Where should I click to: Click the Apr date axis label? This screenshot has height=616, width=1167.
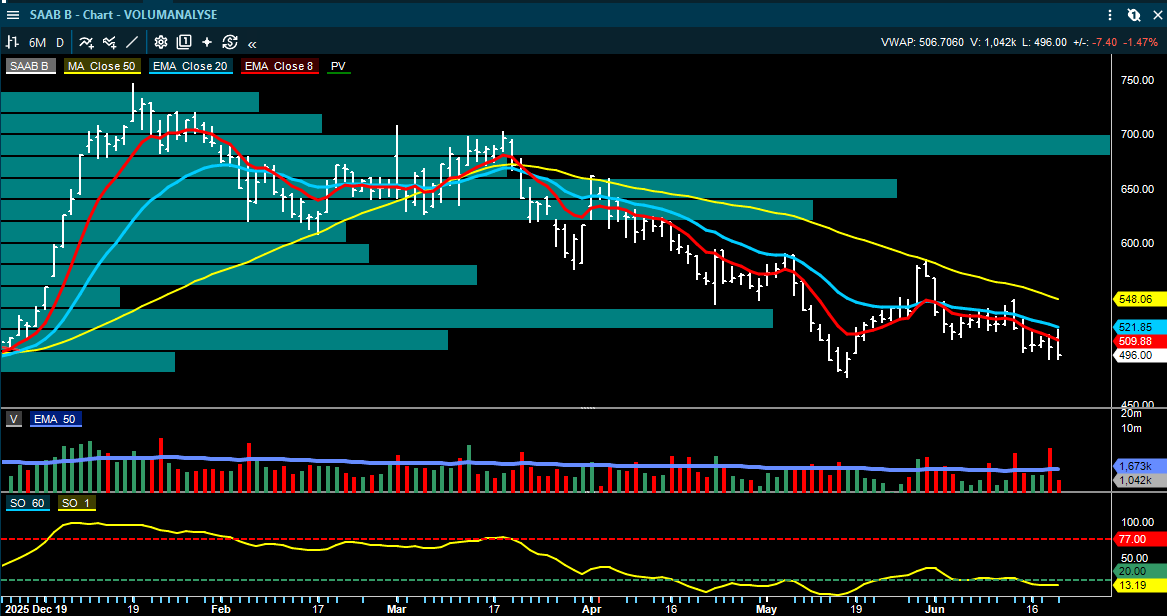tap(592, 608)
